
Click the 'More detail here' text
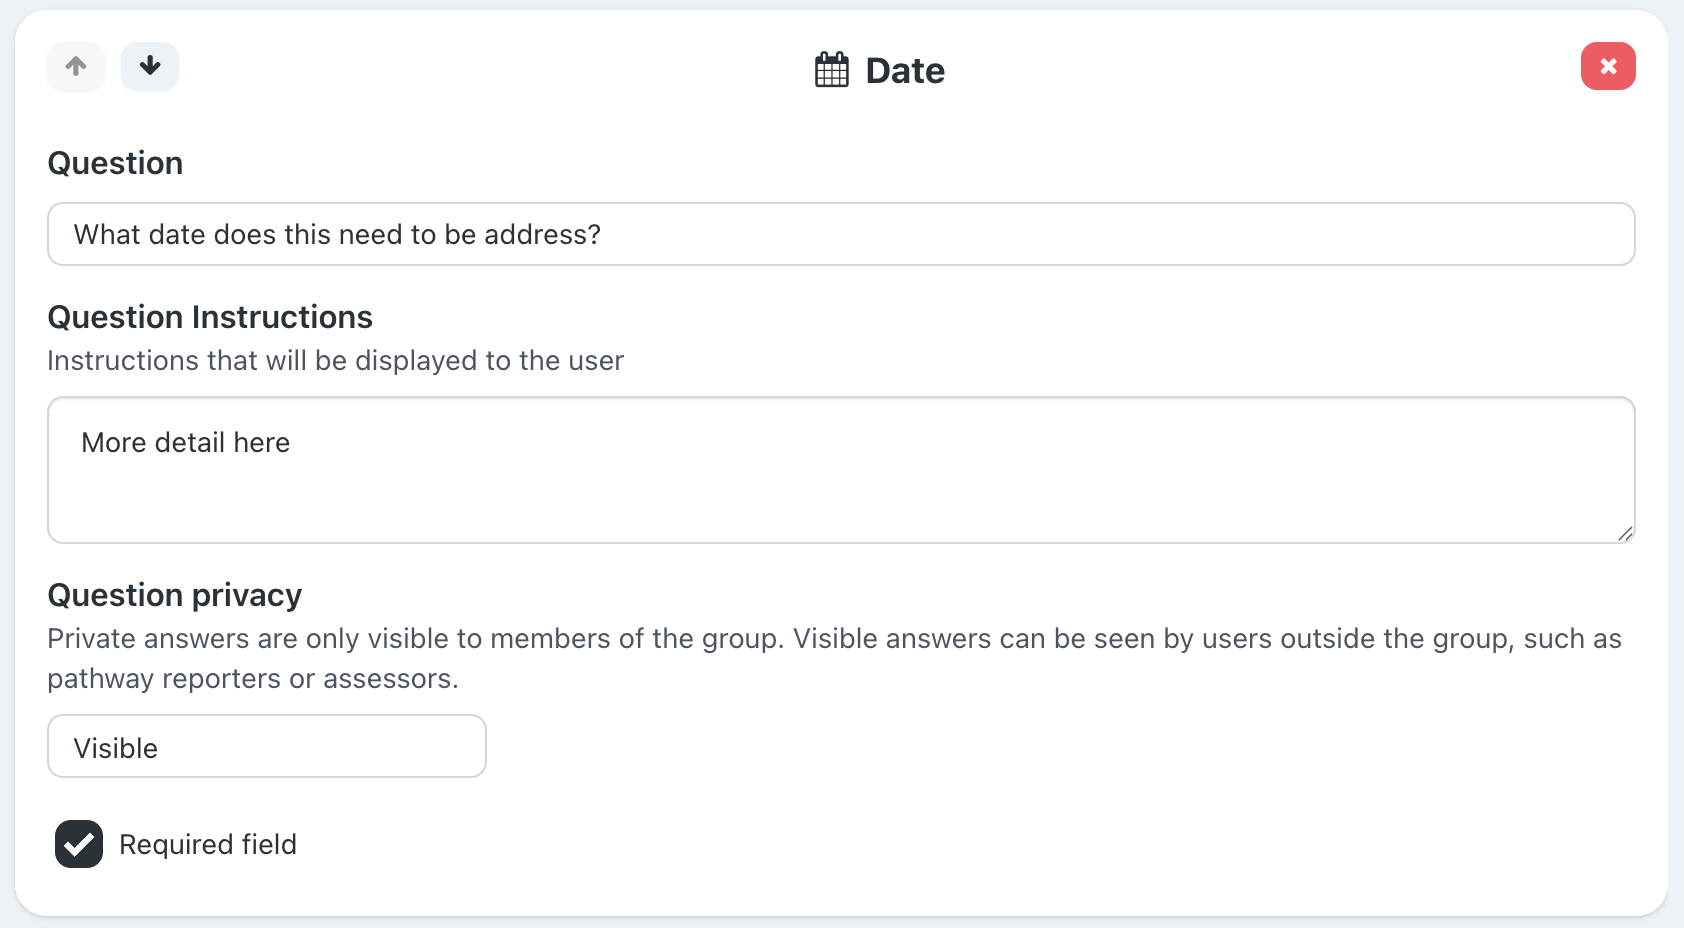[186, 443]
